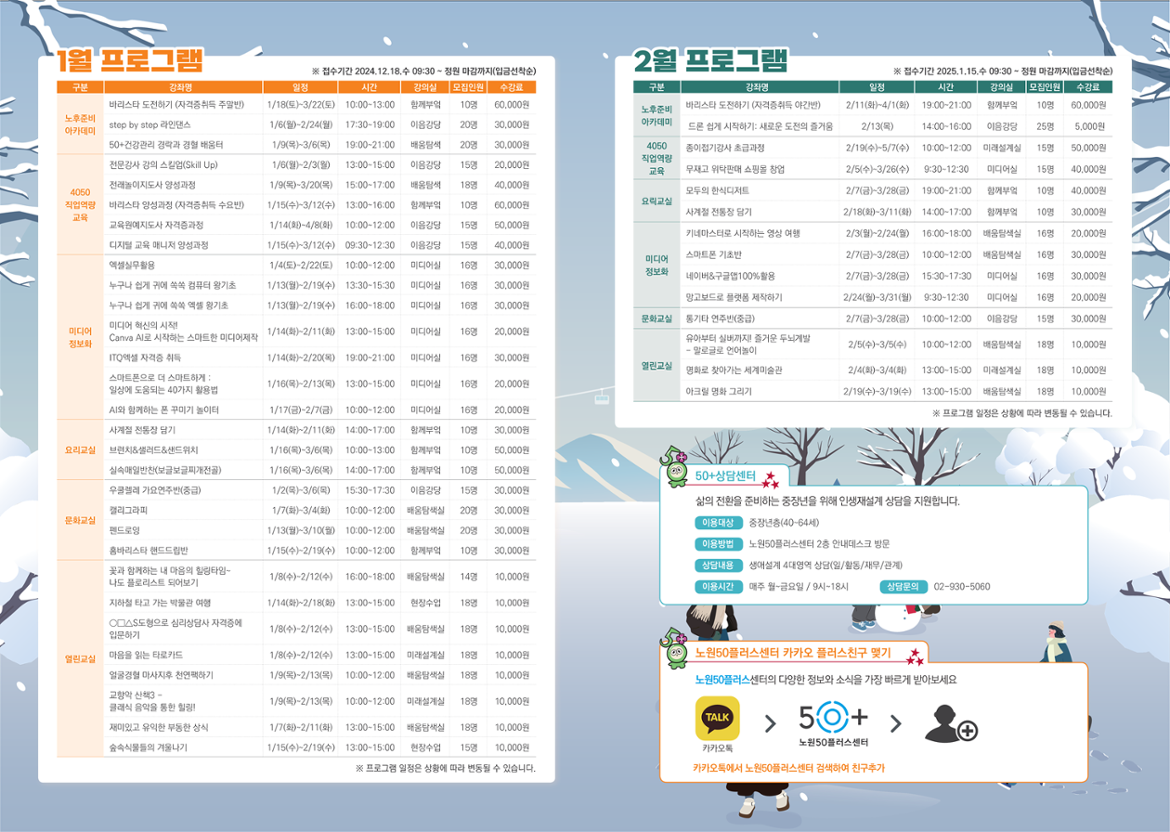This screenshot has height=832, width=1170.
Task: Select row '디지털 교육 매니저 양성과정'
Action: click(320, 245)
